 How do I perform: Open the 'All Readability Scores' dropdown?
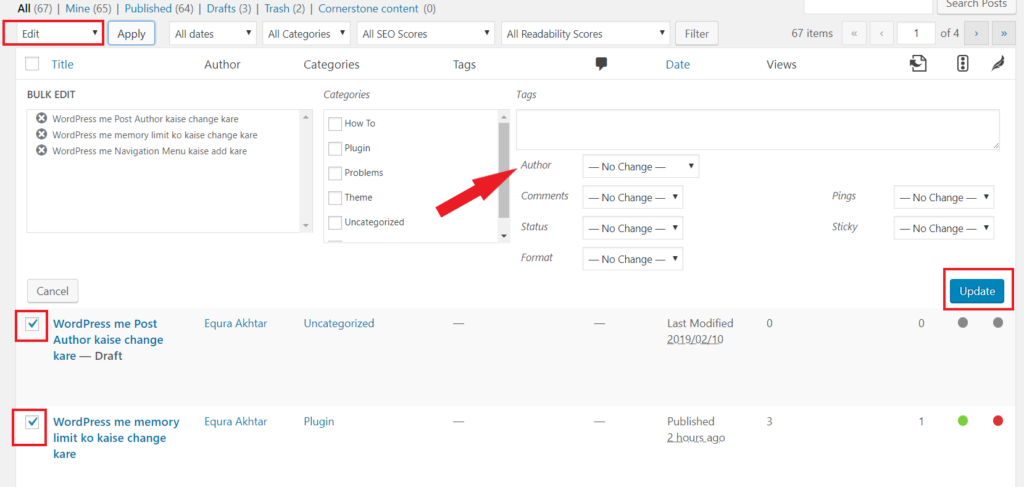tap(586, 34)
